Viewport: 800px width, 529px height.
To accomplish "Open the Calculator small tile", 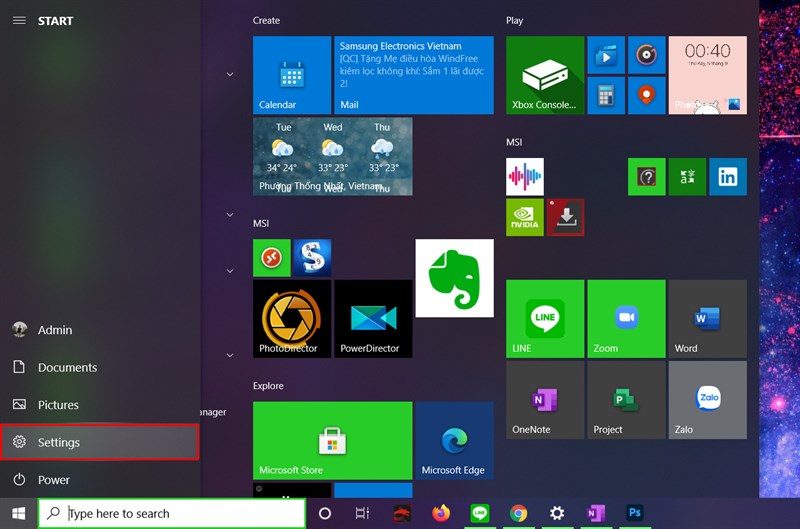I will click(606, 95).
